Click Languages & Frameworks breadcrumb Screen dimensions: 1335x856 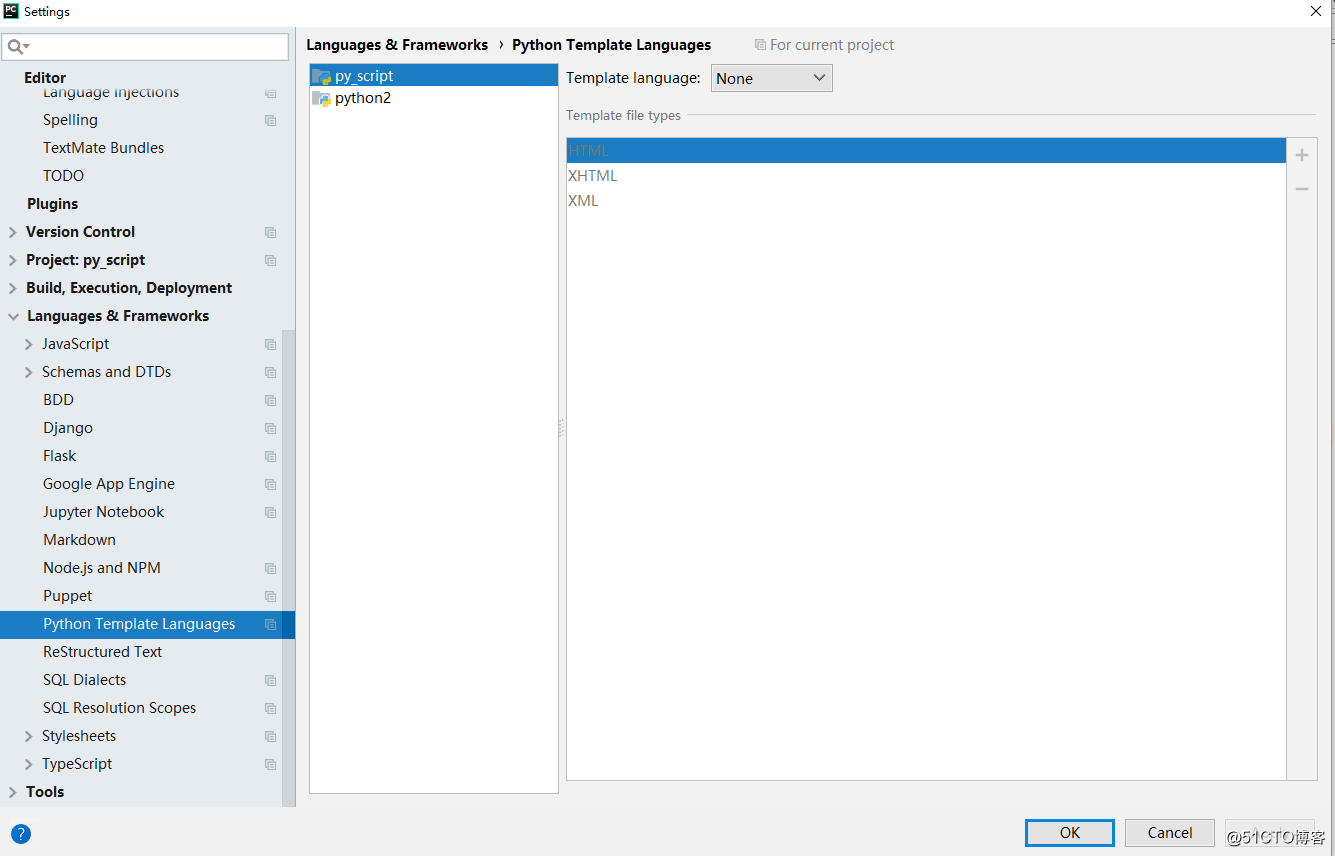(x=397, y=45)
